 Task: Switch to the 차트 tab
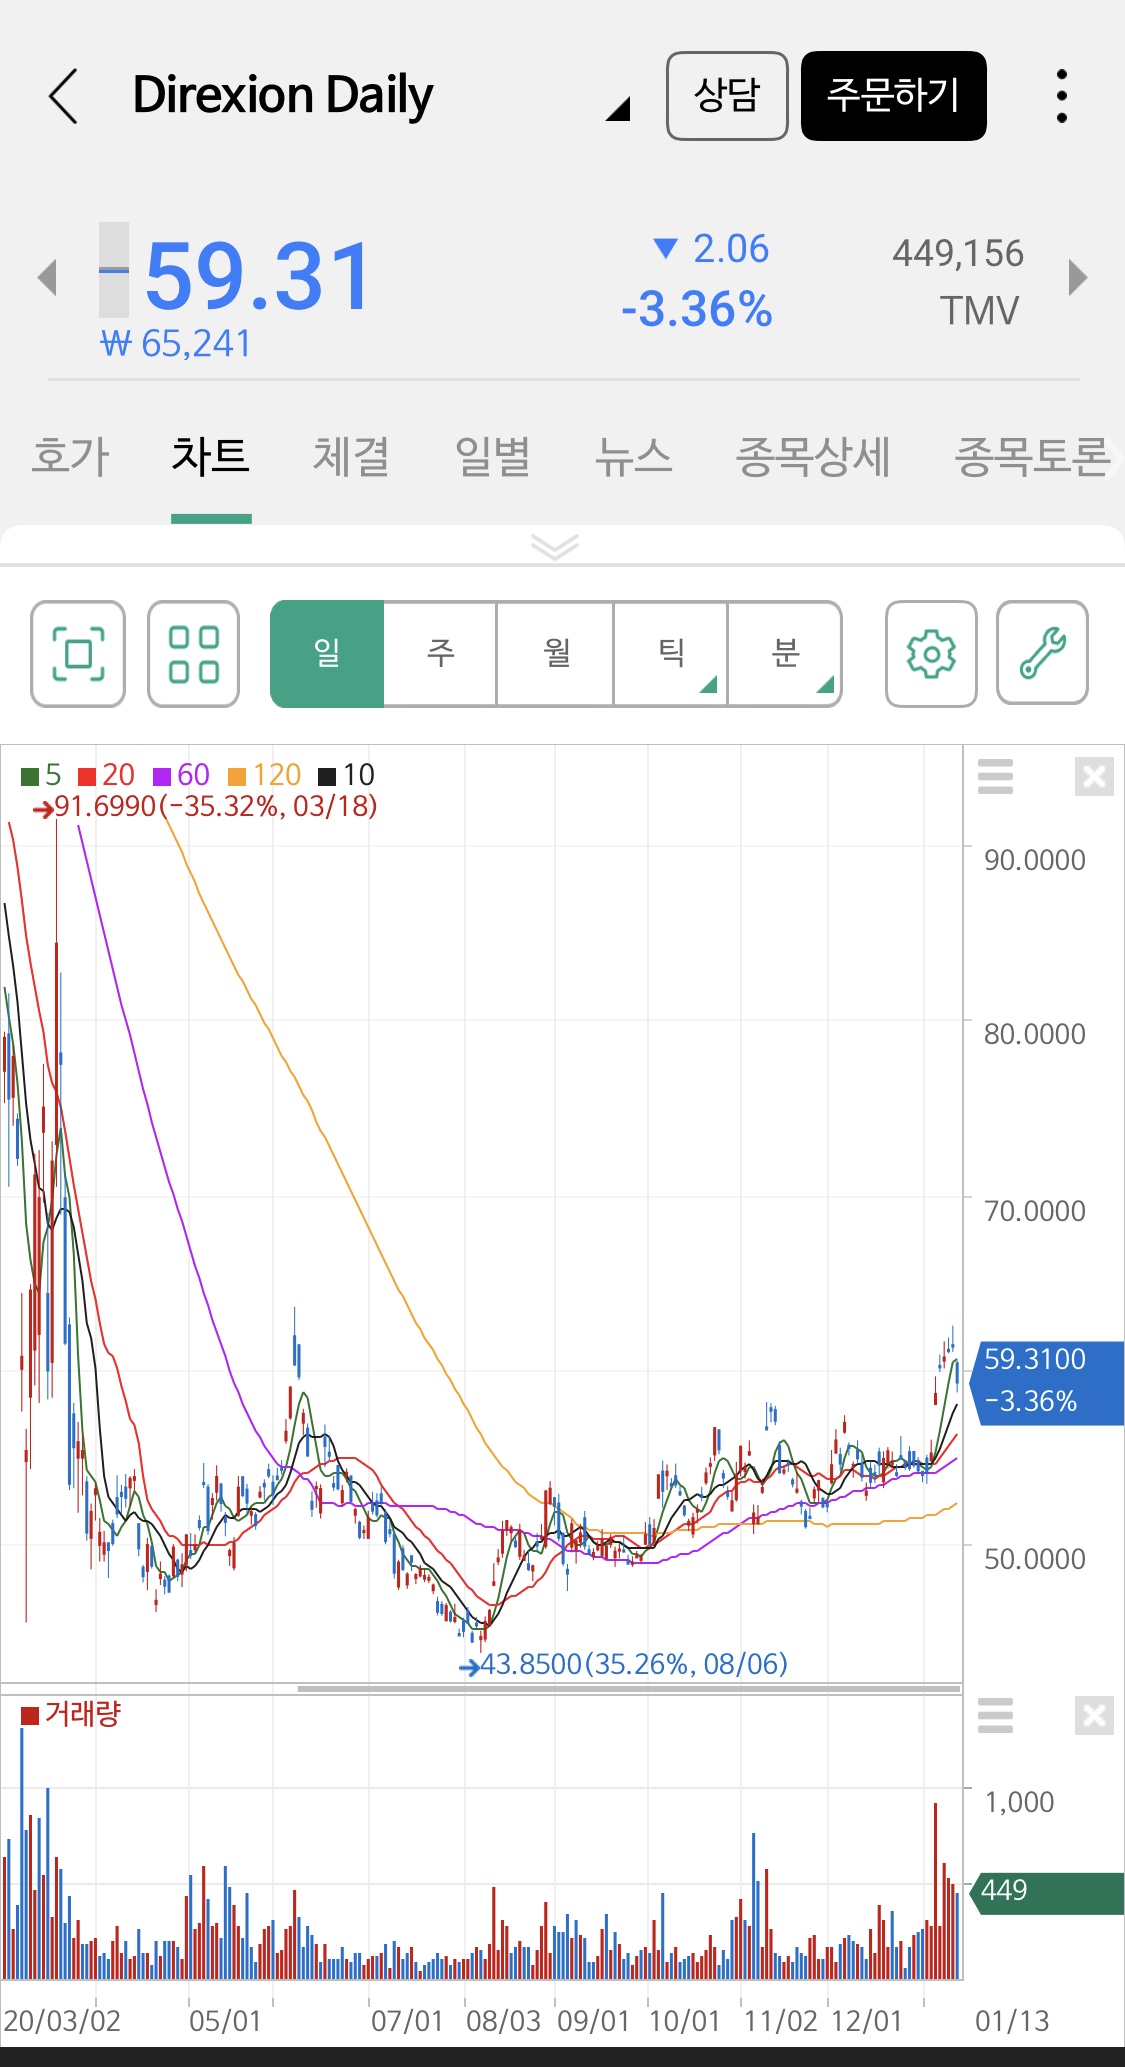211,457
